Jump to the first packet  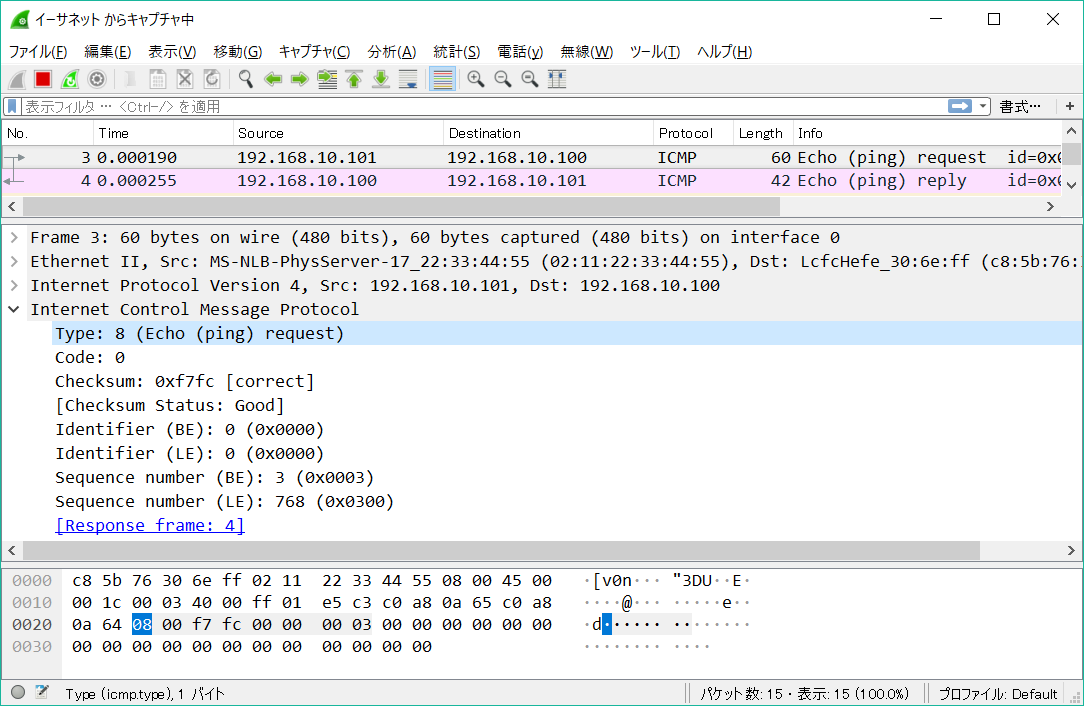(354, 78)
